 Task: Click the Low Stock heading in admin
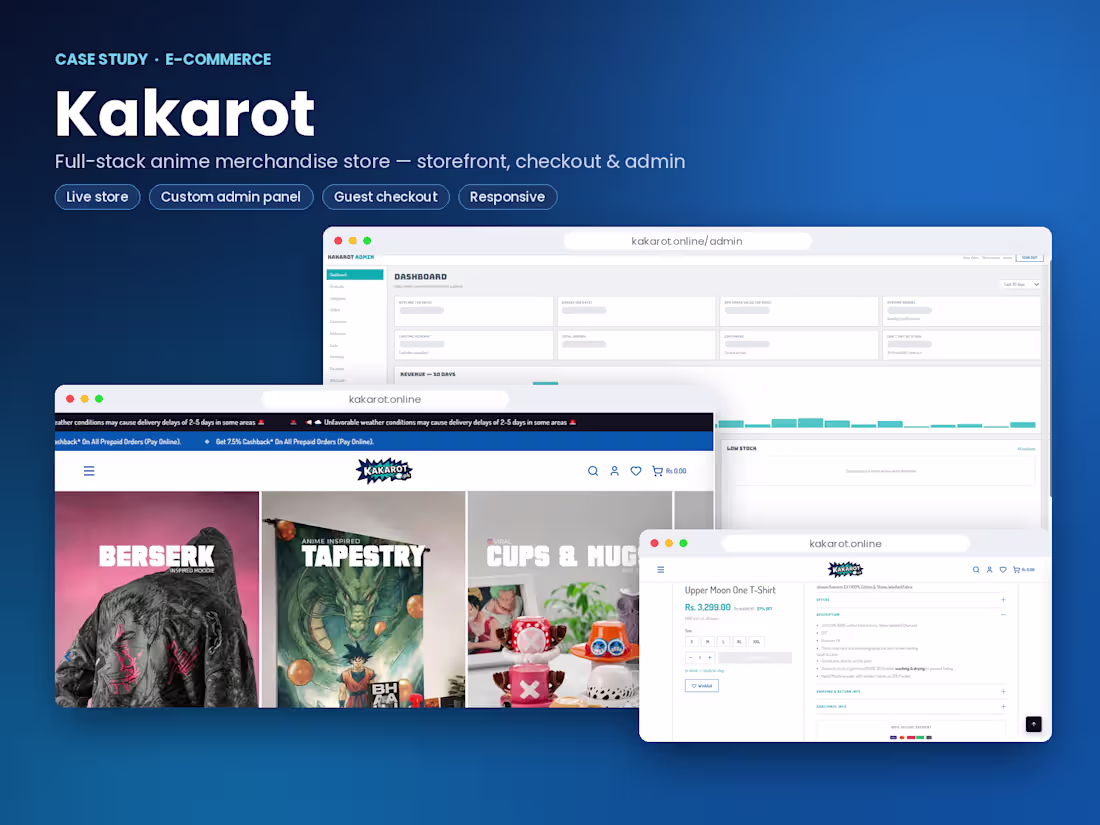tap(742, 448)
